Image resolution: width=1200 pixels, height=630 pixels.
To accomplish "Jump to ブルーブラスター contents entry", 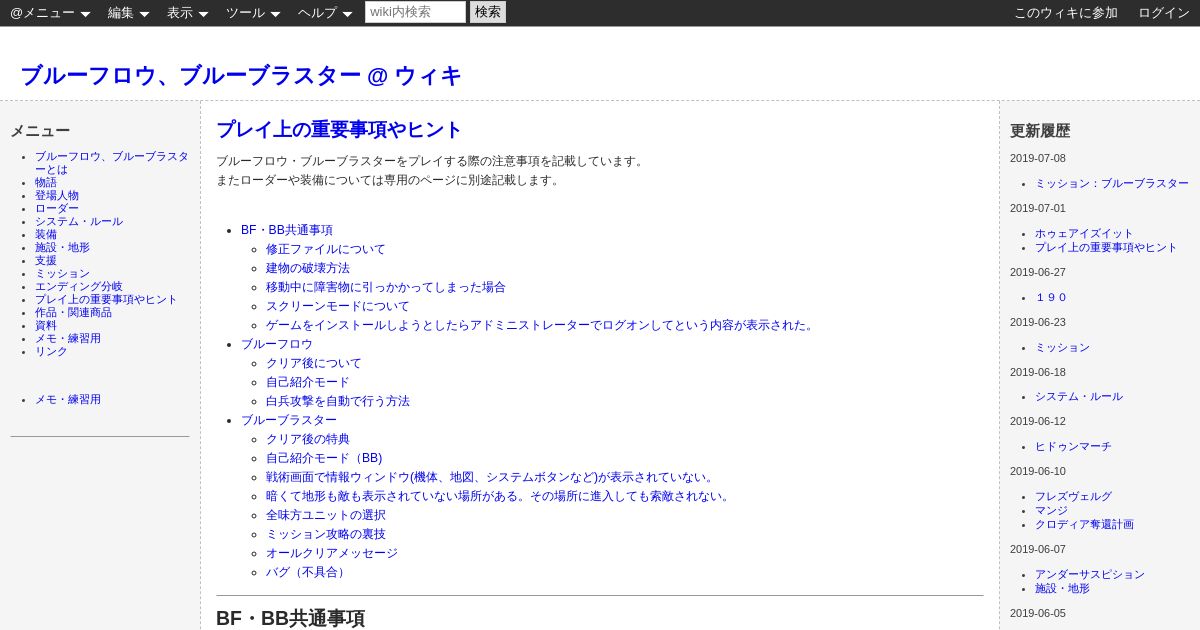I will (289, 420).
